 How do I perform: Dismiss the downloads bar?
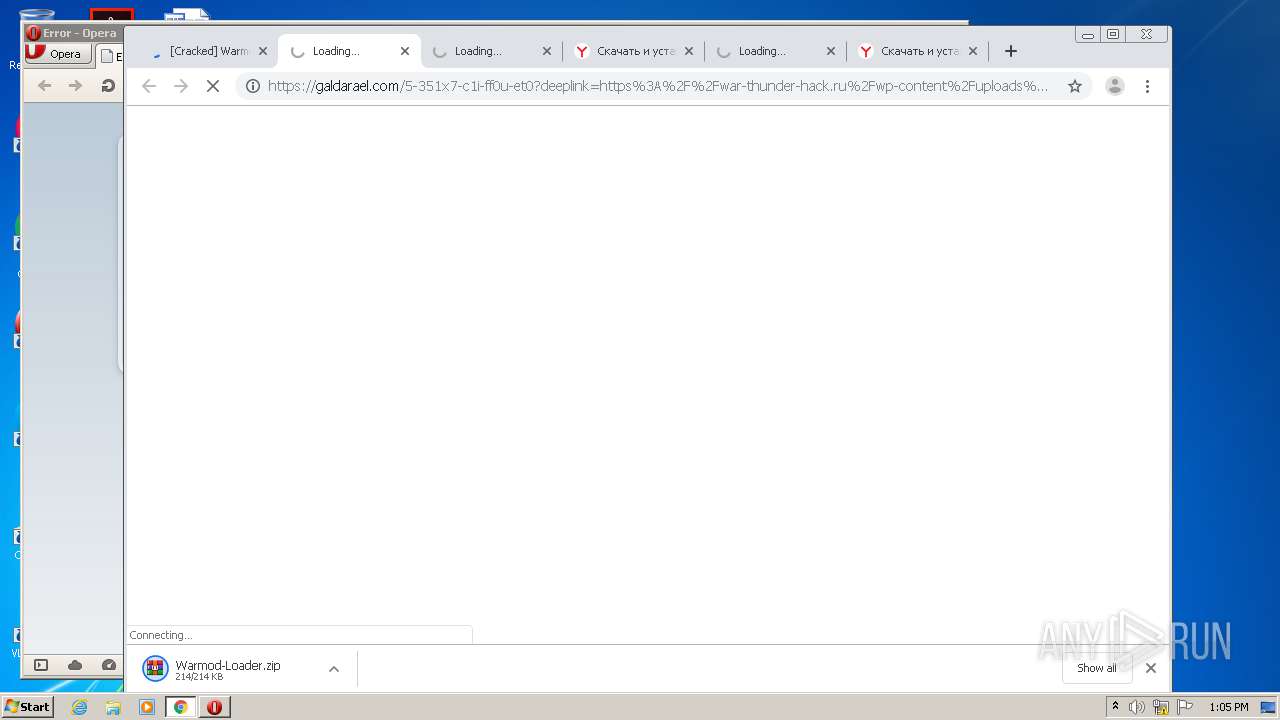click(x=1151, y=668)
